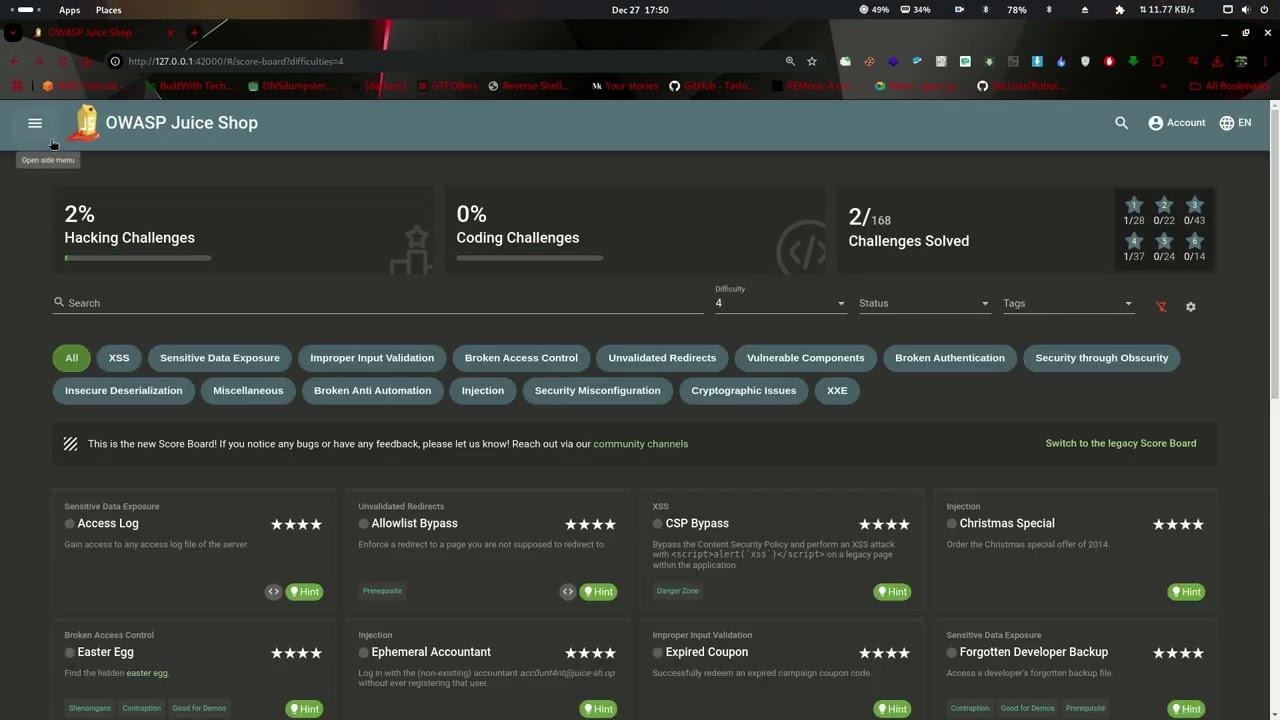Open the EN language selector
Image resolution: width=1280 pixels, height=720 pixels.
click(1235, 123)
